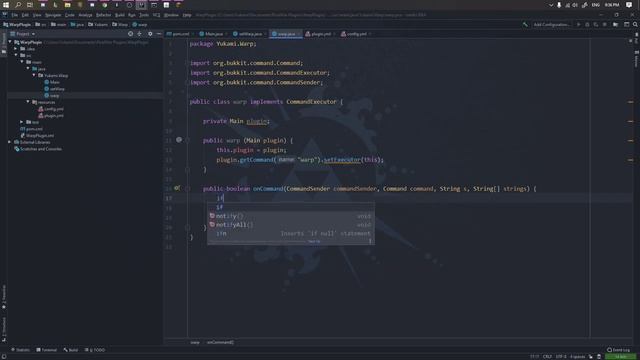This screenshot has height=360, width=640.
Task: Open plugin.yml in project tree
Action: click(x=51, y=116)
